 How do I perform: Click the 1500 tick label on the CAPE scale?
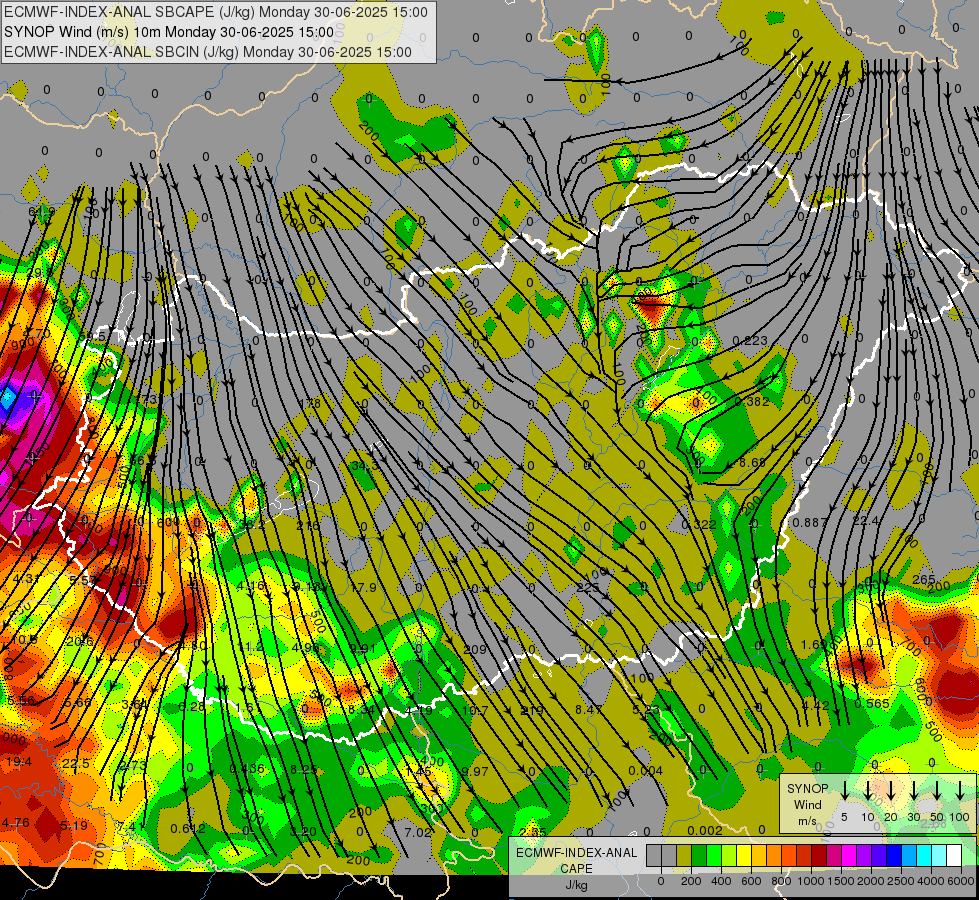(841, 881)
